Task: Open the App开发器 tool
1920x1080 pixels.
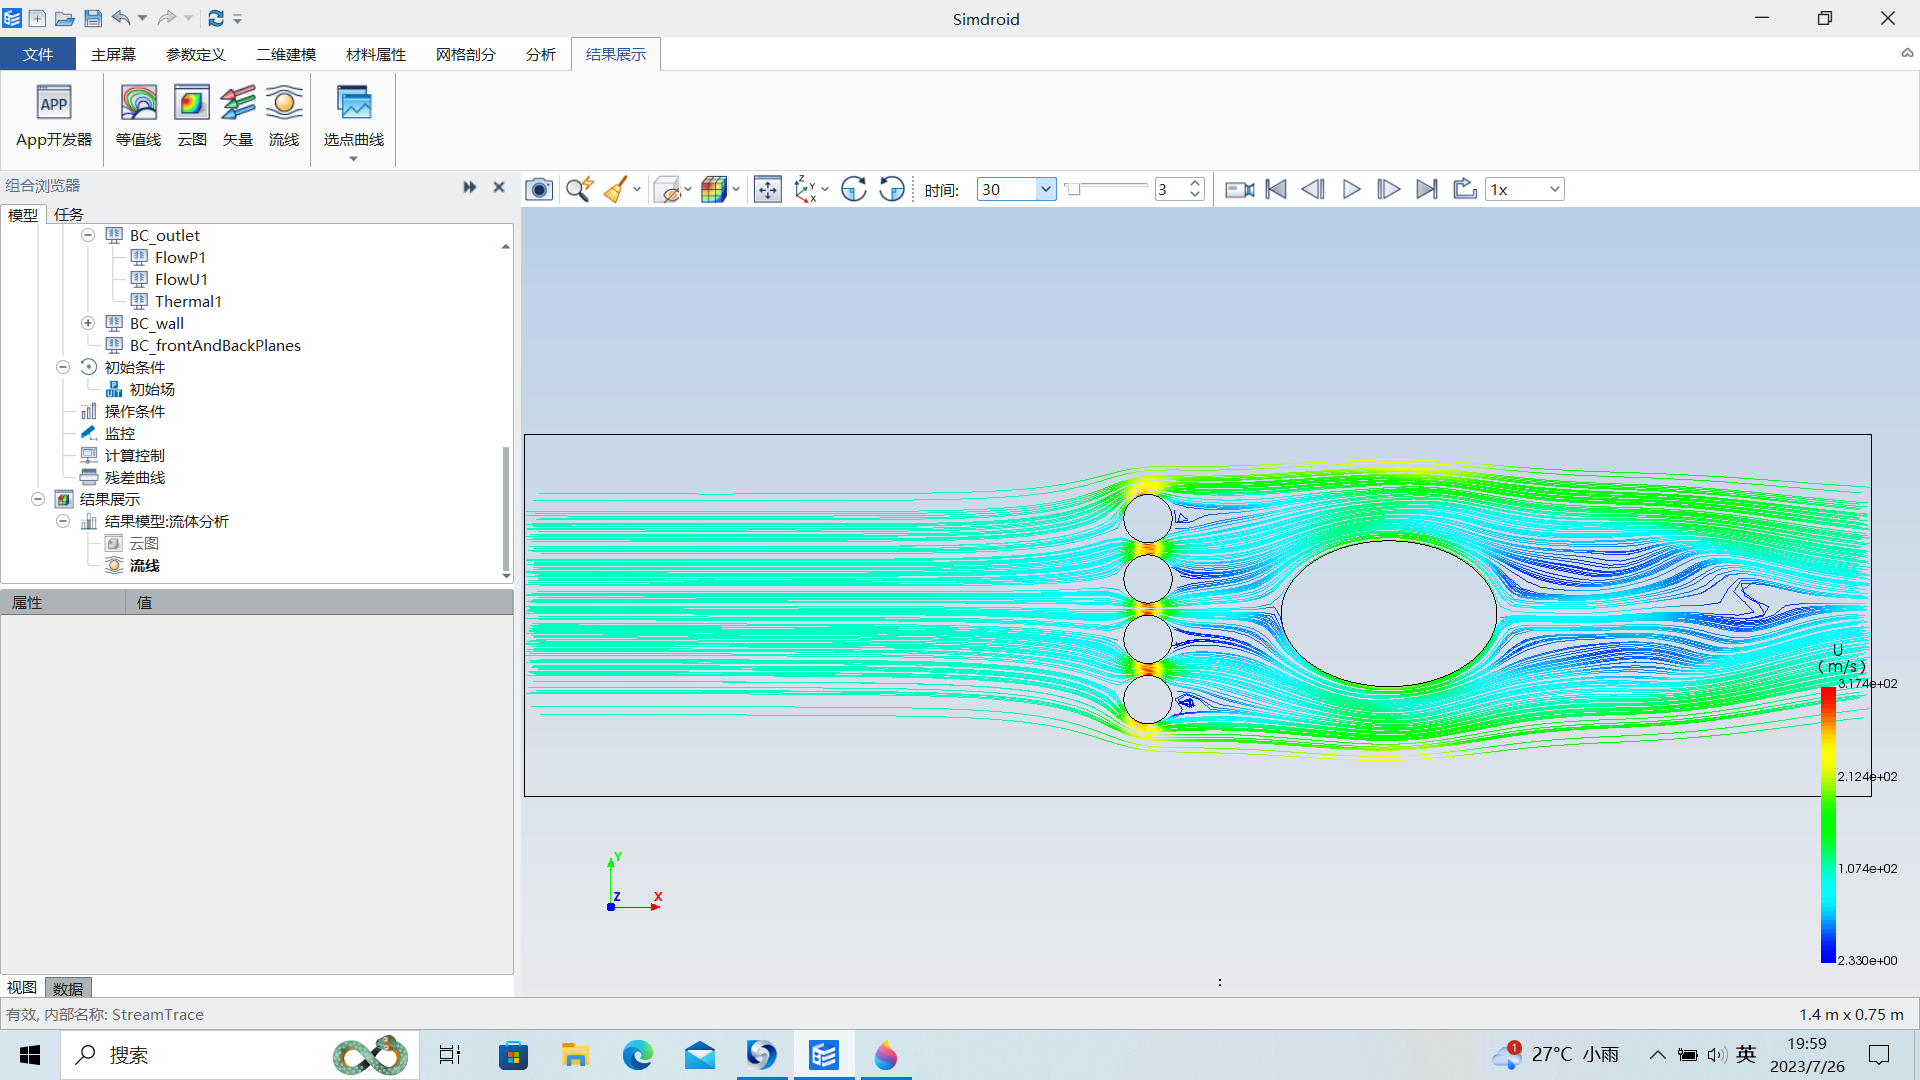Action: point(54,117)
